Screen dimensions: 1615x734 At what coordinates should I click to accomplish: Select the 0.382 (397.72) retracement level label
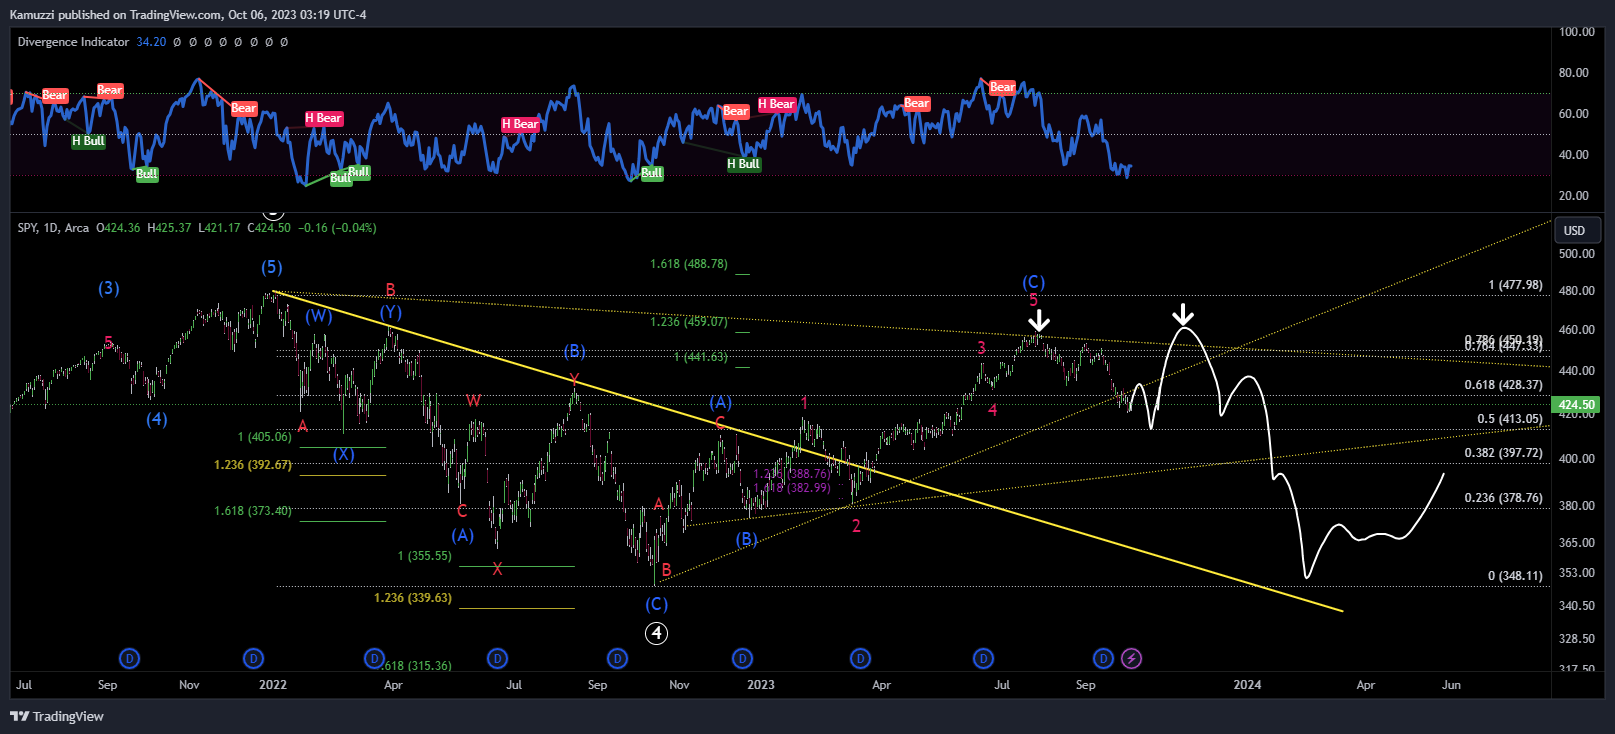pyautogui.click(x=1504, y=453)
